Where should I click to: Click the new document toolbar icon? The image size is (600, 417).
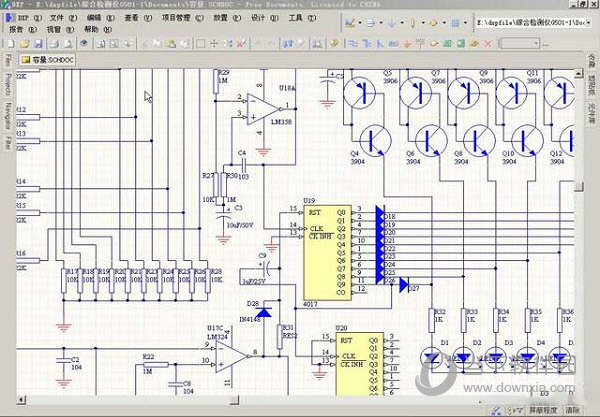tap(11, 44)
